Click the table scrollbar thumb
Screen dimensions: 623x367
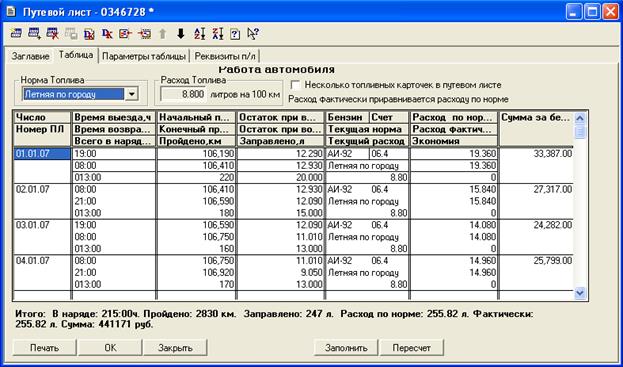coord(580,131)
